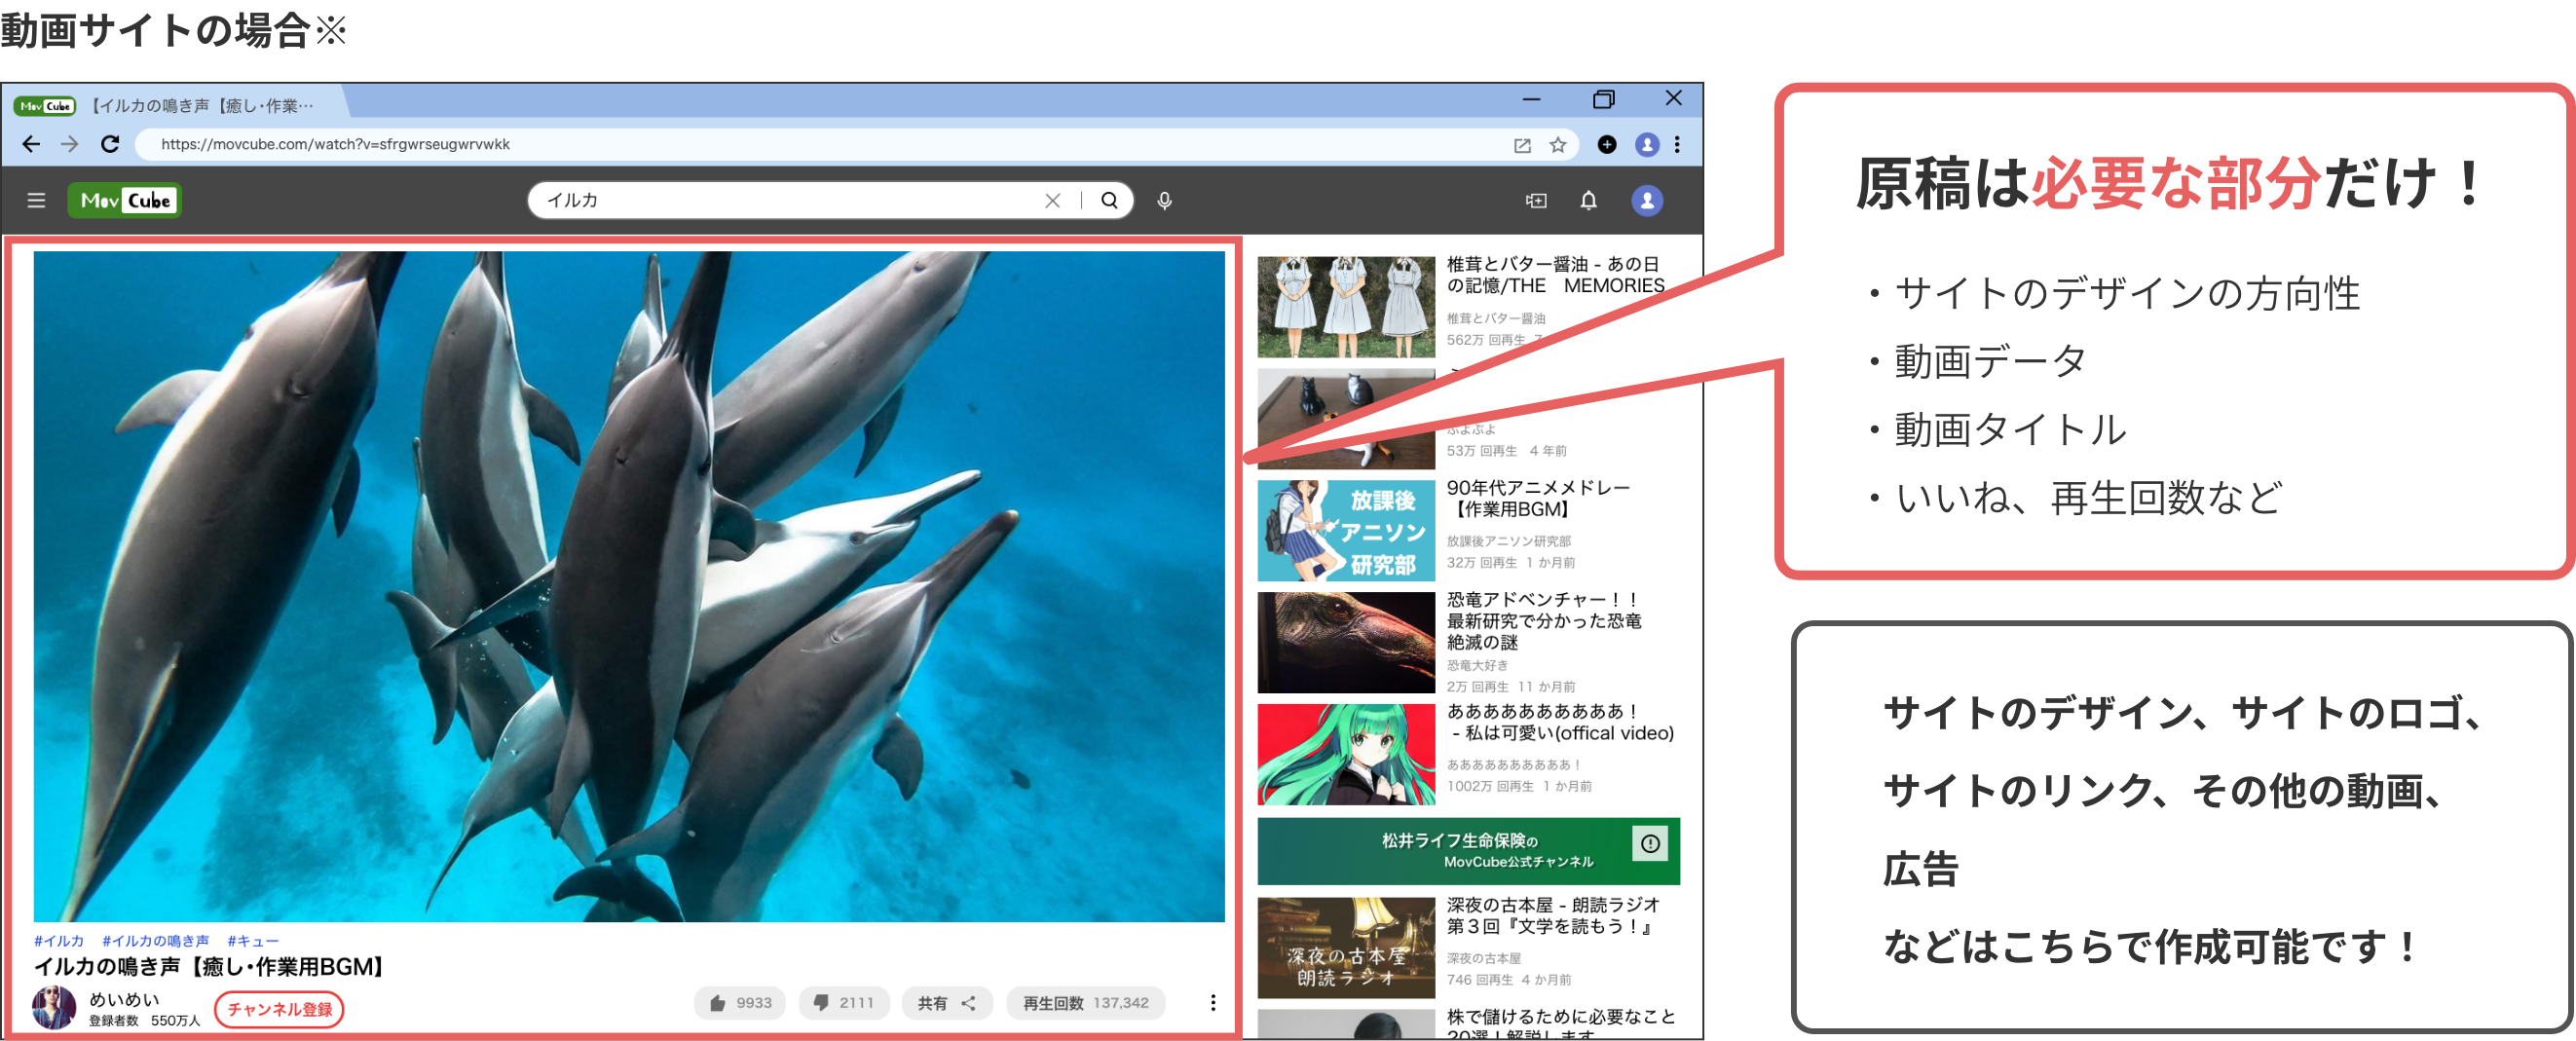Click the チャンネル登録 subscribe button
Image resolution: width=2576 pixels, height=1041 pixels.
[279, 1009]
